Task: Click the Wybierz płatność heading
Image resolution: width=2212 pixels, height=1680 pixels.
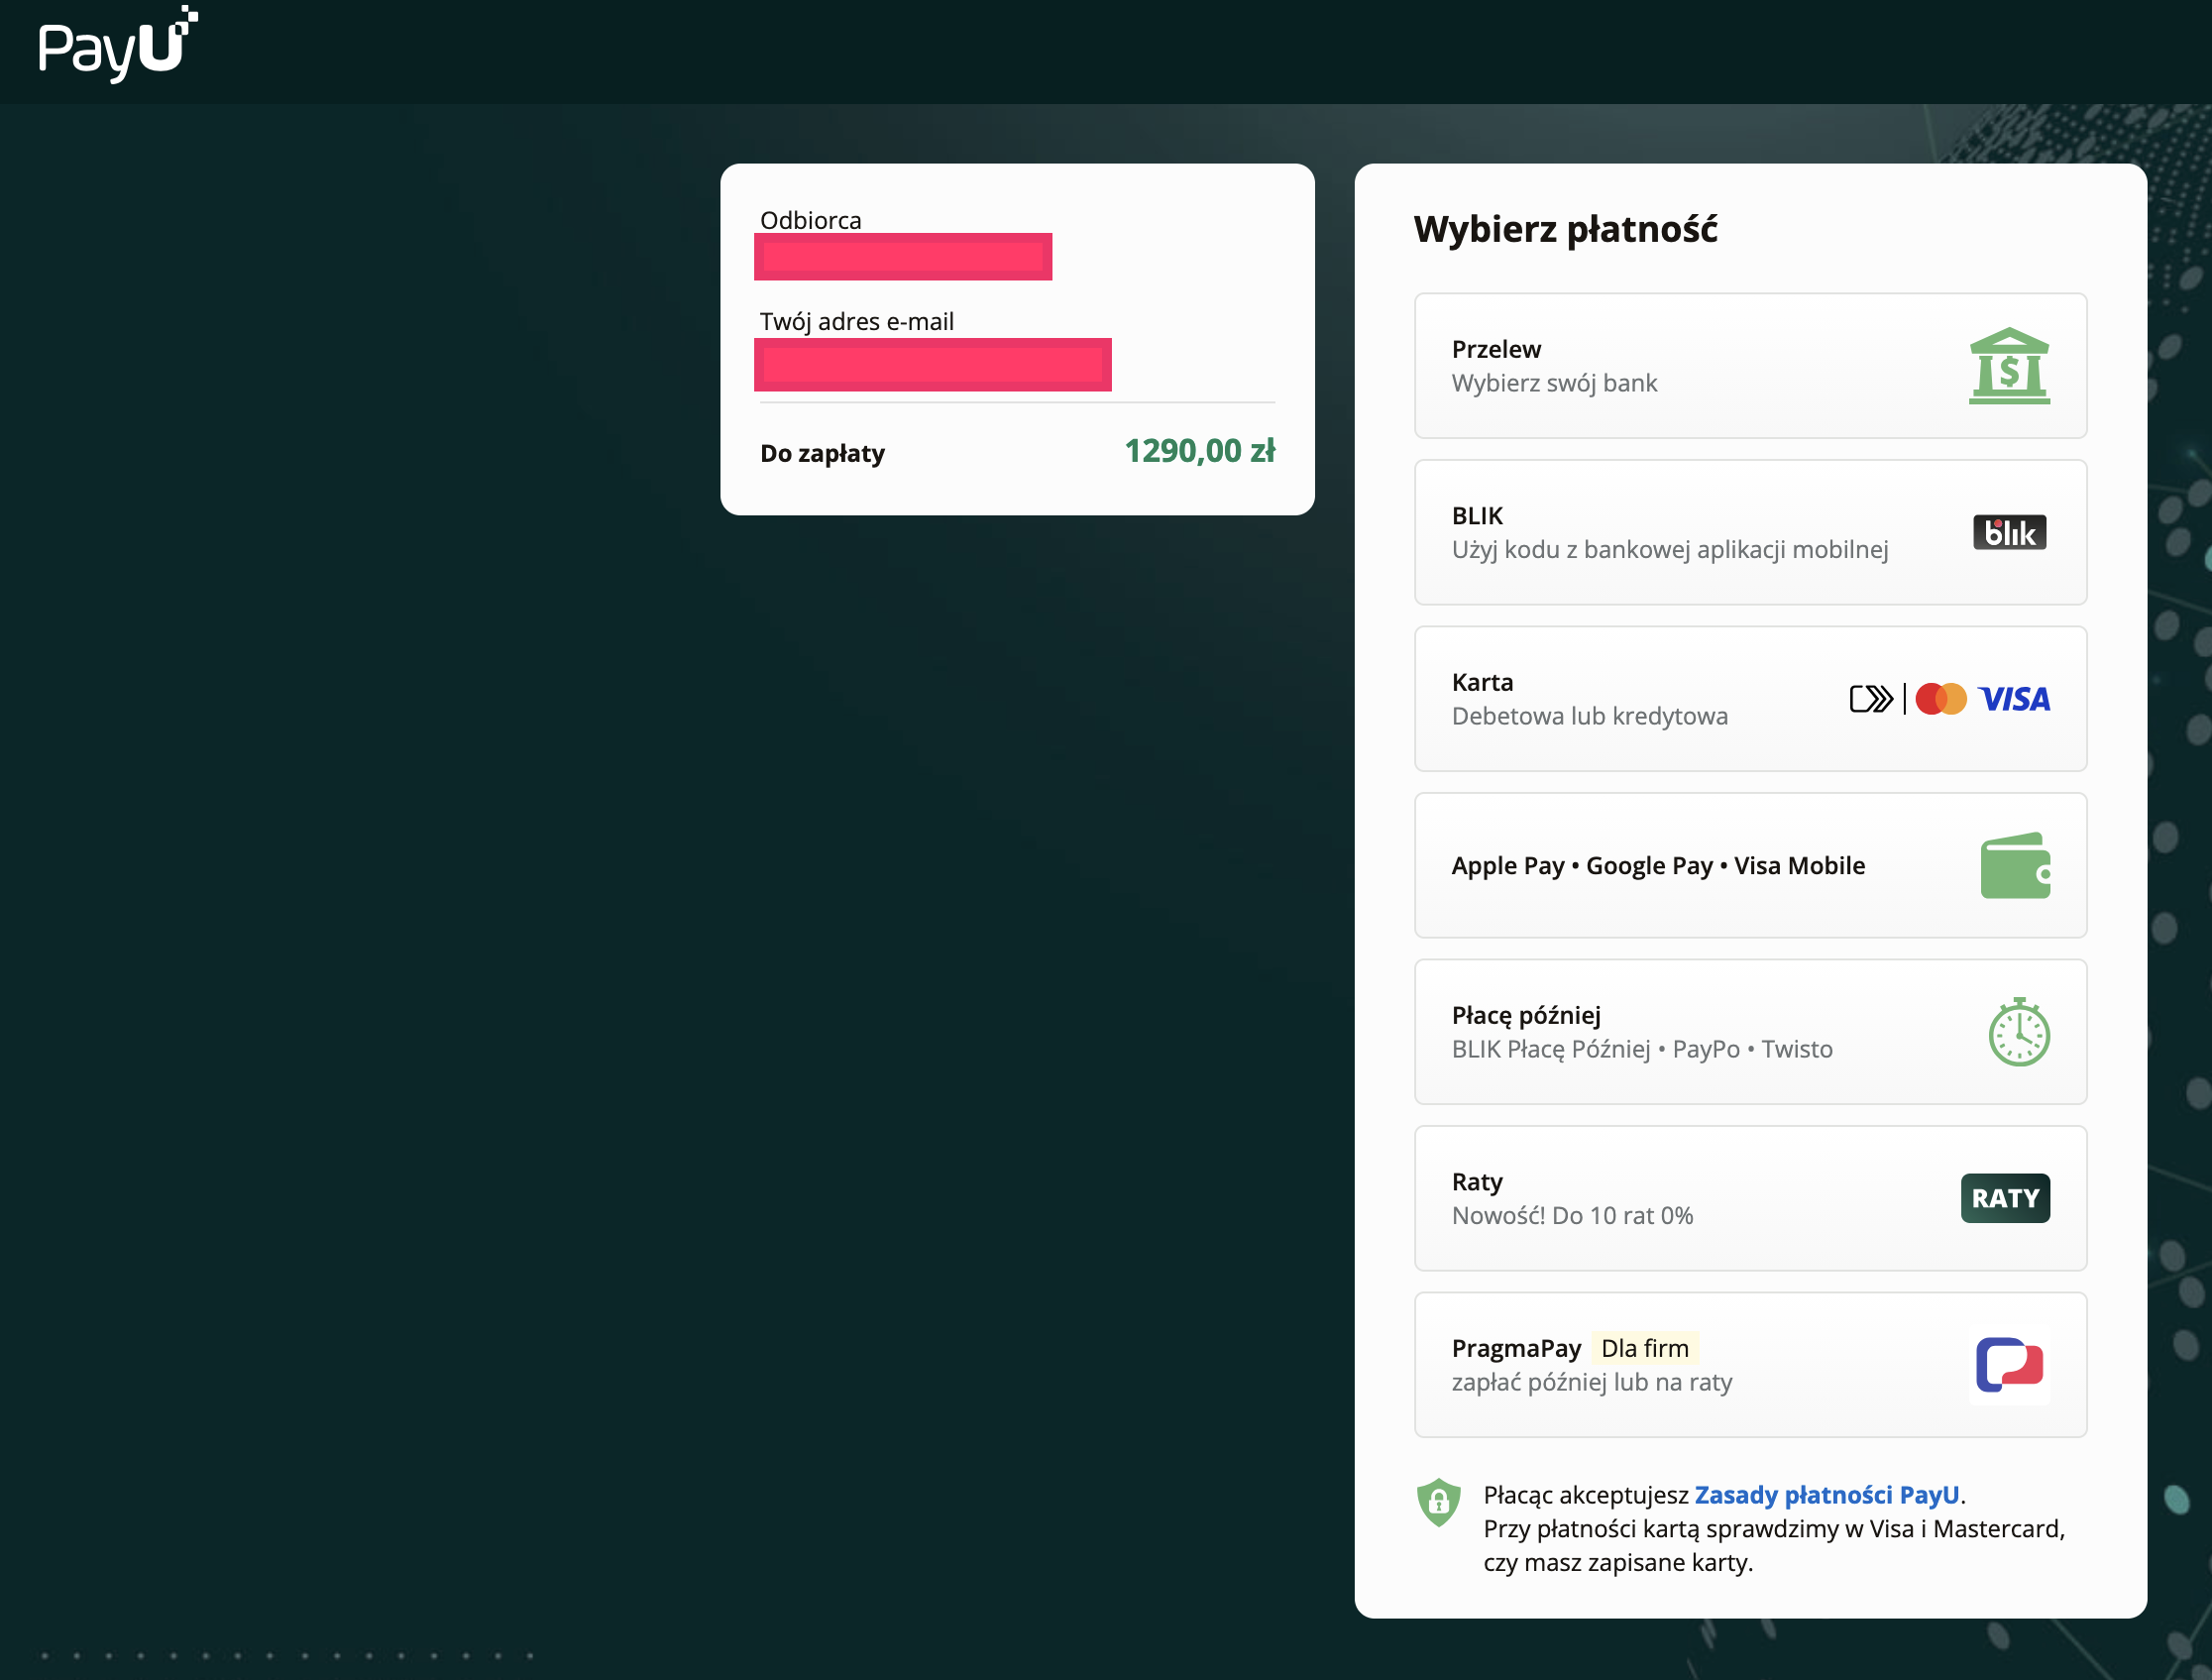Action: tap(1566, 230)
